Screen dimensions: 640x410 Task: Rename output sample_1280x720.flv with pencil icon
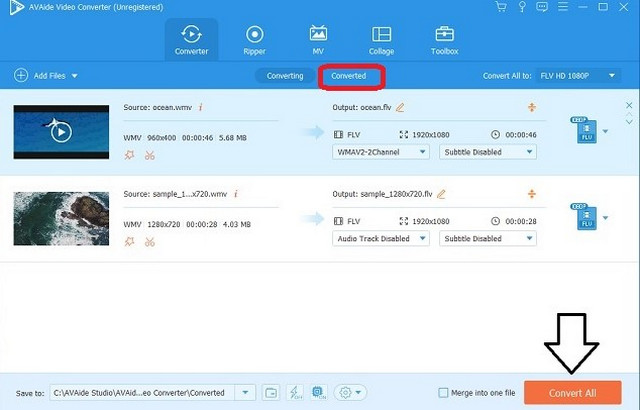pyautogui.click(x=441, y=194)
